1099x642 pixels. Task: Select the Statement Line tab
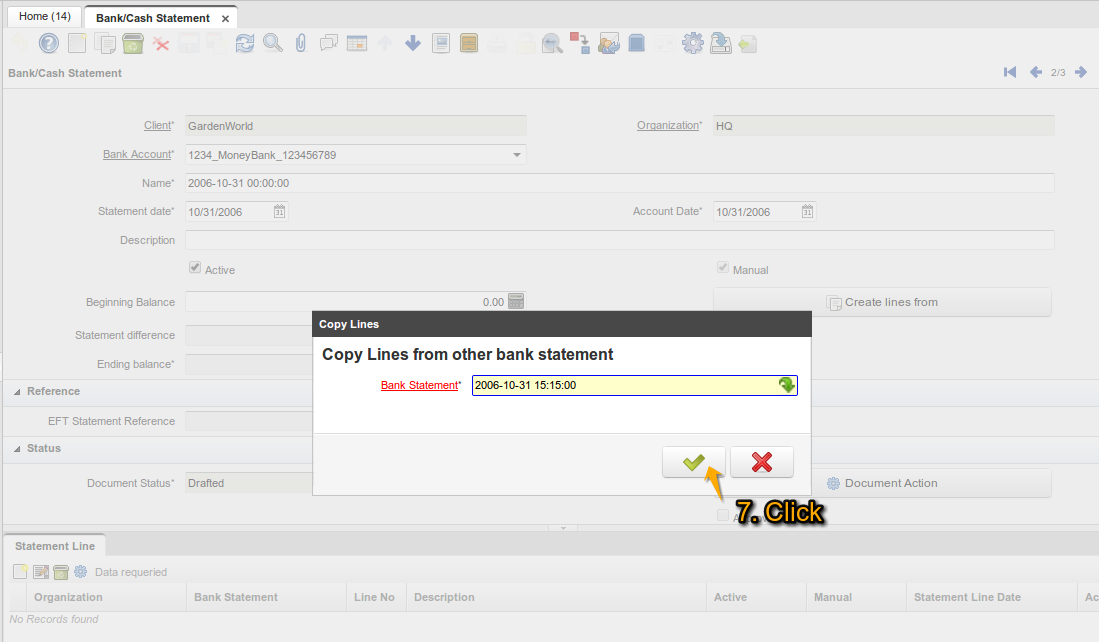pyautogui.click(x=54, y=546)
